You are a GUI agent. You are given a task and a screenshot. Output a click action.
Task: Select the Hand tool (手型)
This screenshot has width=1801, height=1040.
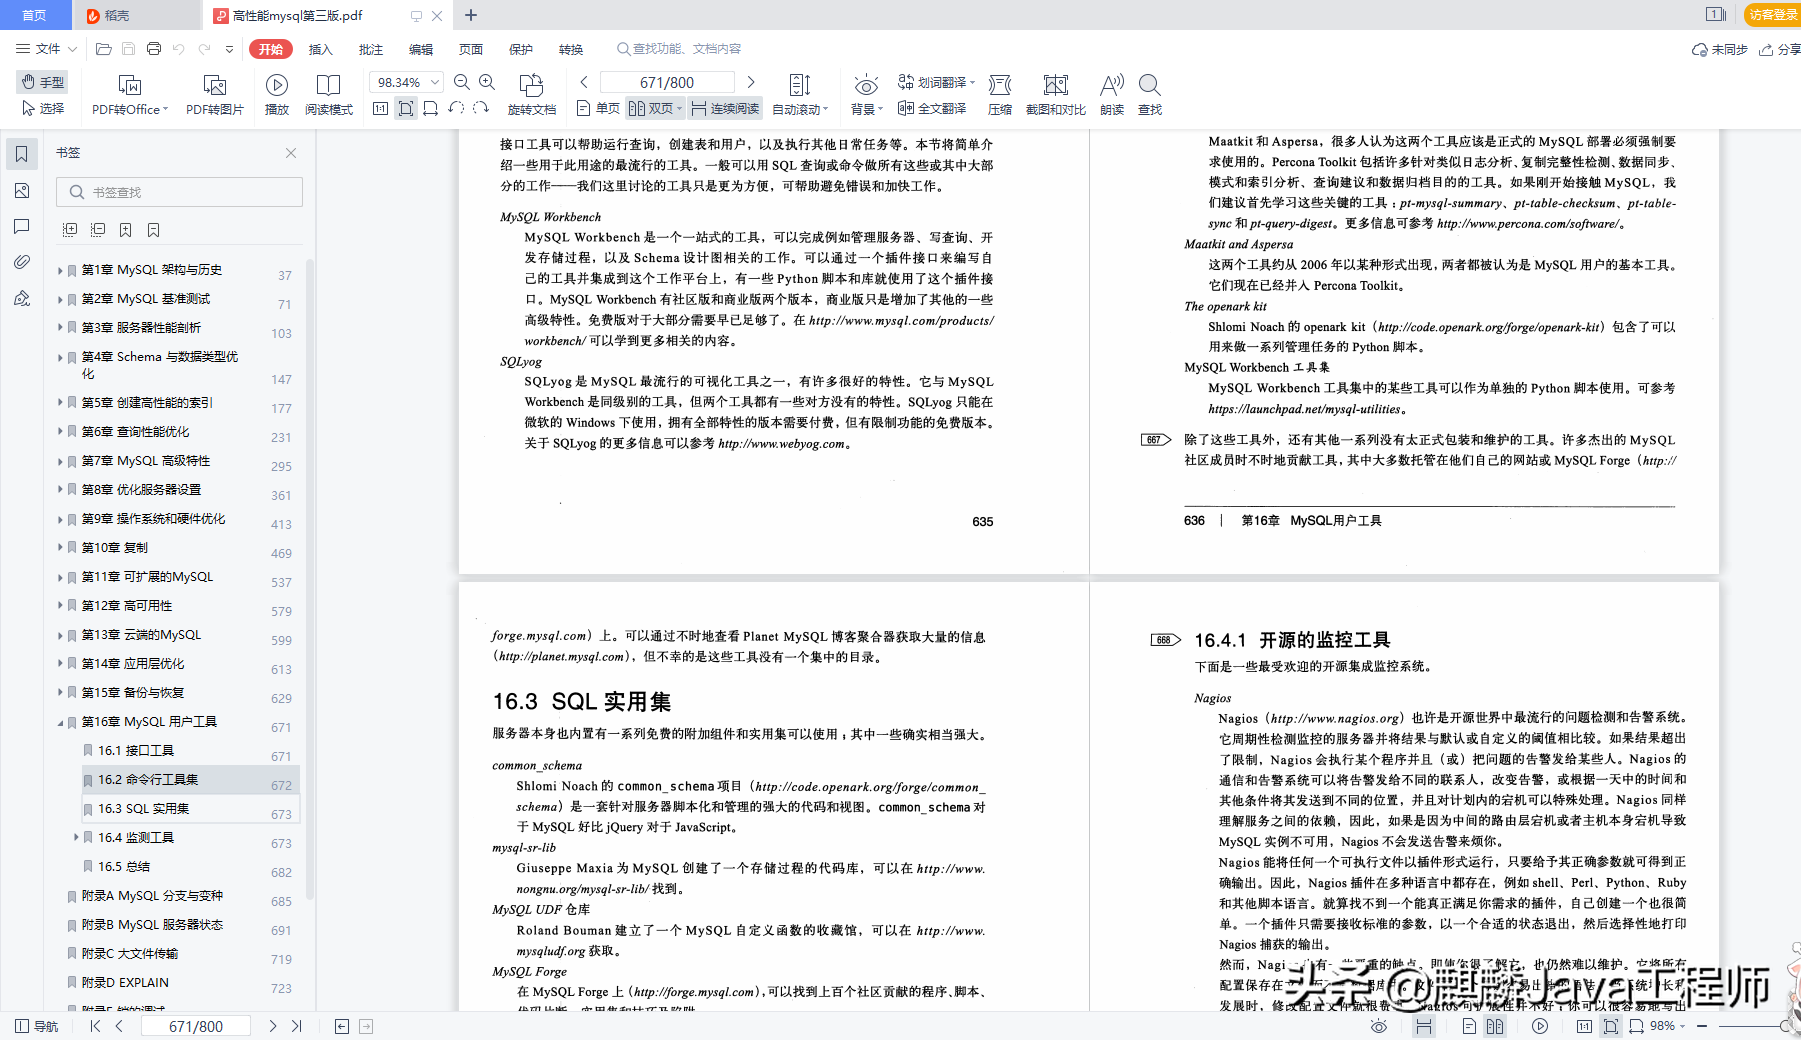pyautogui.click(x=42, y=82)
